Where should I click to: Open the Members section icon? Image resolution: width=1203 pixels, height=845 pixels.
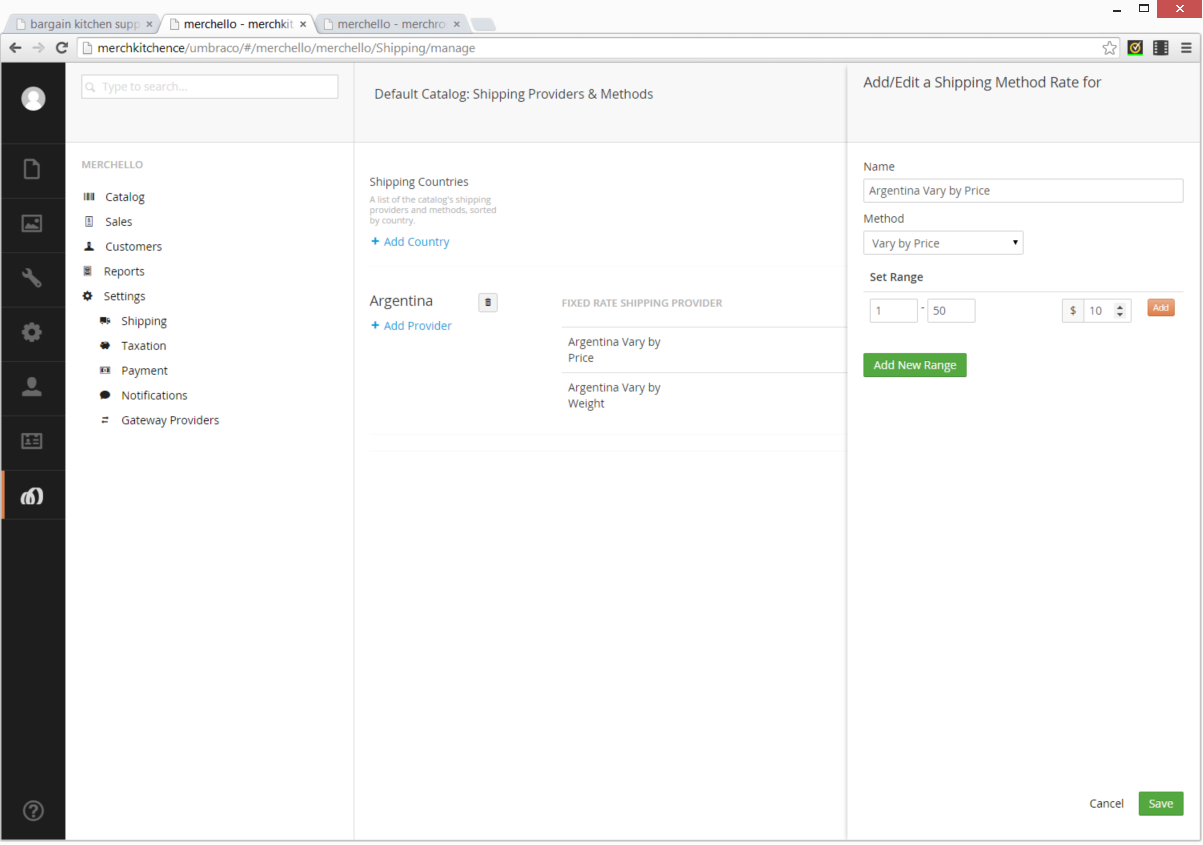point(32,441)
